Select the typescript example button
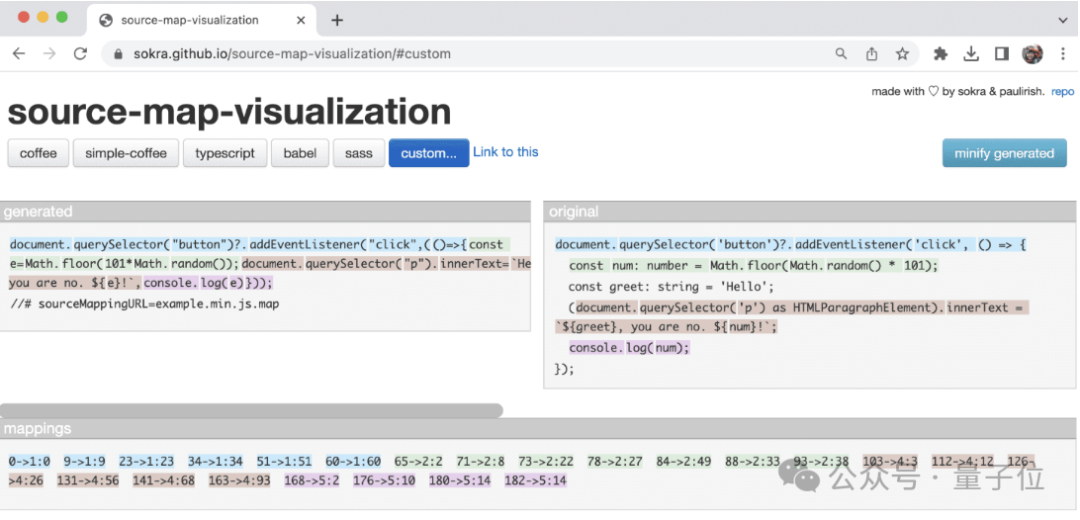This screenshot has width=1080, height=520. 225,153
